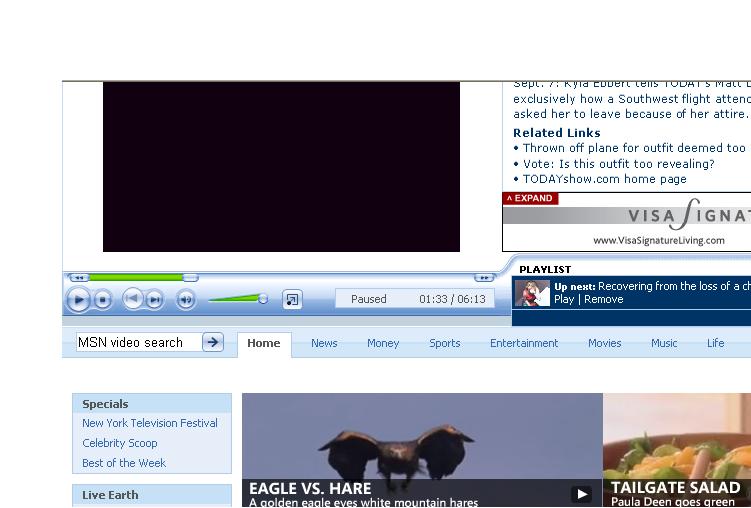This screenshot has height=508, width=751.
Task: Remove the up next playlist item
Action: [x=604, y=299]
